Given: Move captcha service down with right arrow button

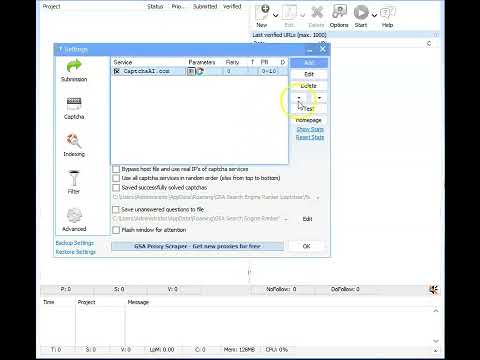Looking at the screenshot, I should point(319,98).
